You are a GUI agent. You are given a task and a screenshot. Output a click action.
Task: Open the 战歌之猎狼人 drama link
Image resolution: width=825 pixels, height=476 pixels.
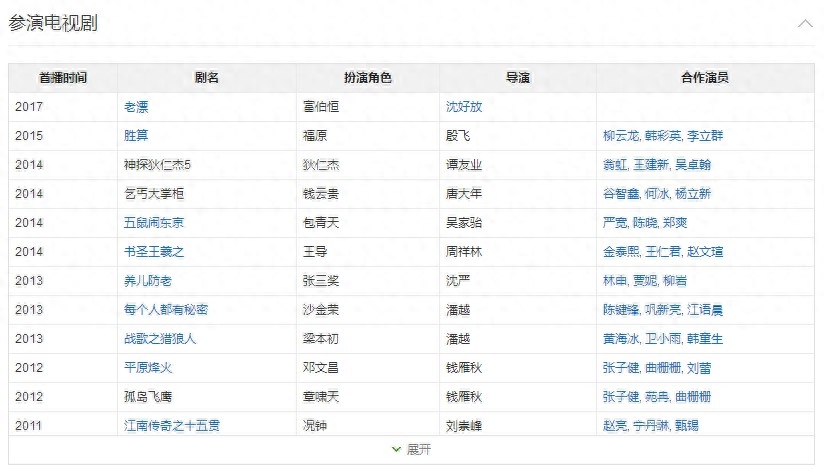[x=160, y=339]
